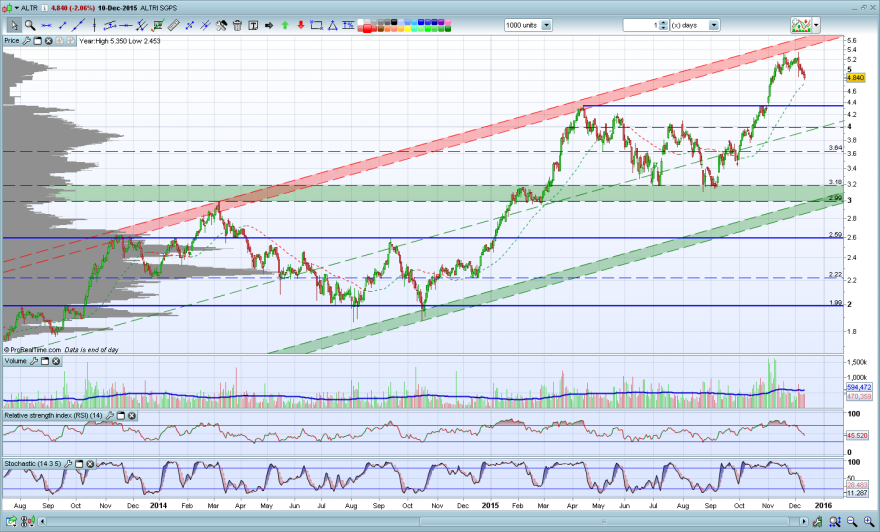Close the RSI indicator panel

pos(131,416)
